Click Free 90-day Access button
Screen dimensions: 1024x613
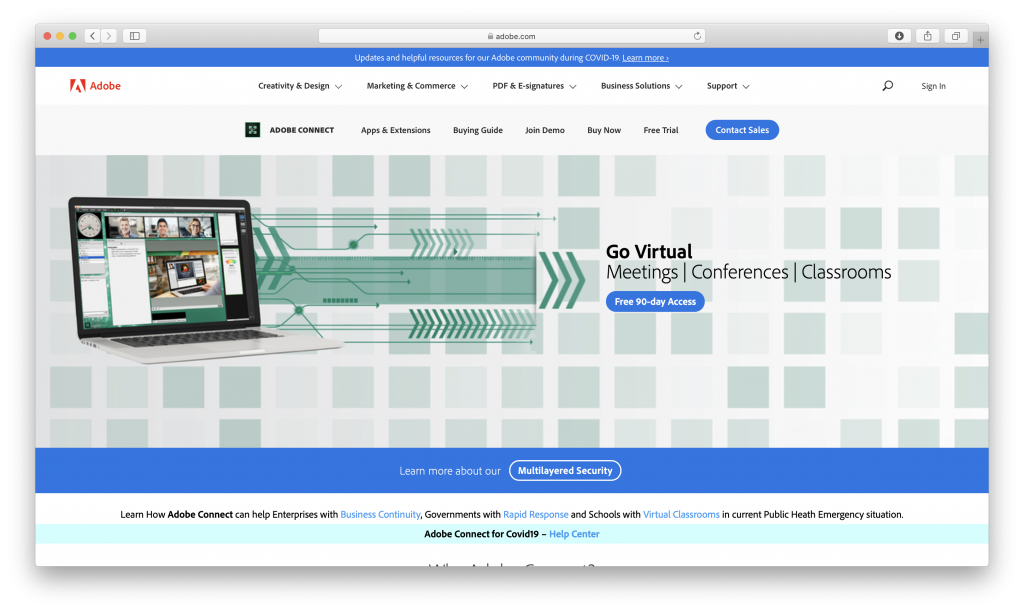pos(655,302)
